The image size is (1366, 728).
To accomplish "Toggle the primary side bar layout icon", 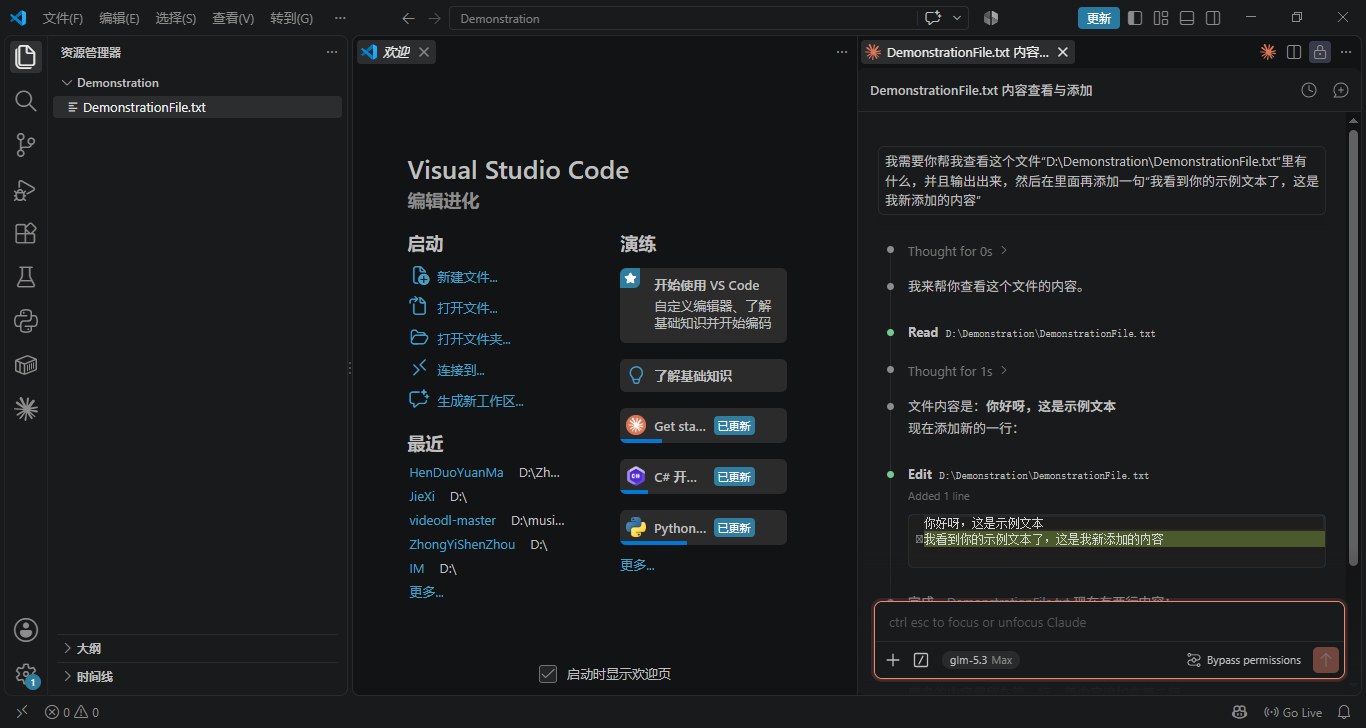I will click(1135, 18).
